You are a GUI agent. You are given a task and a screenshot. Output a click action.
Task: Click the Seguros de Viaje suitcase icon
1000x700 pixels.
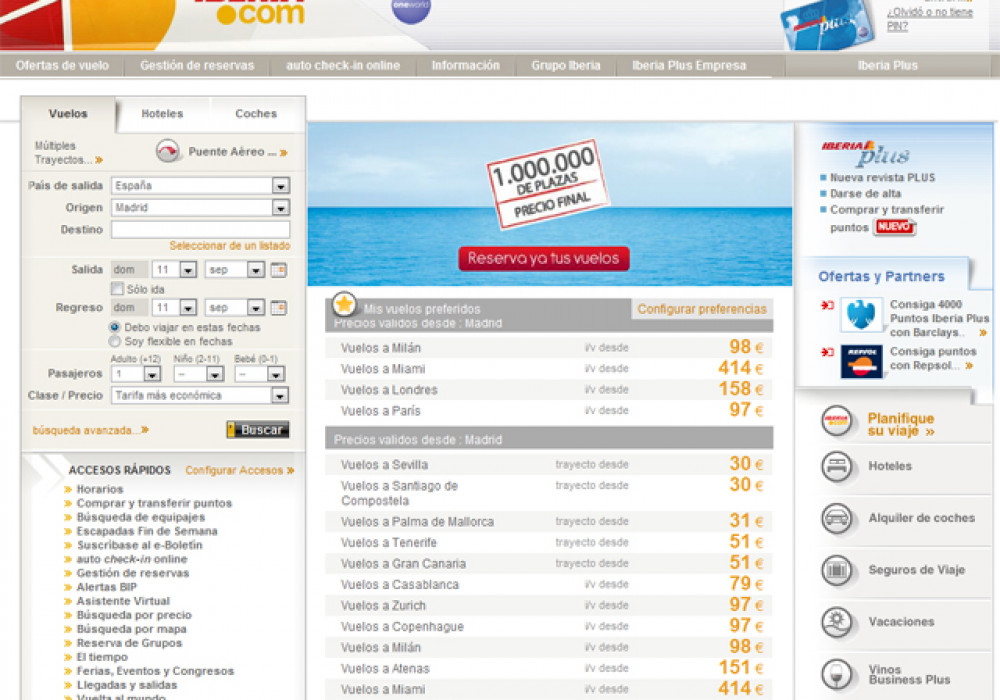pos(836,570)
